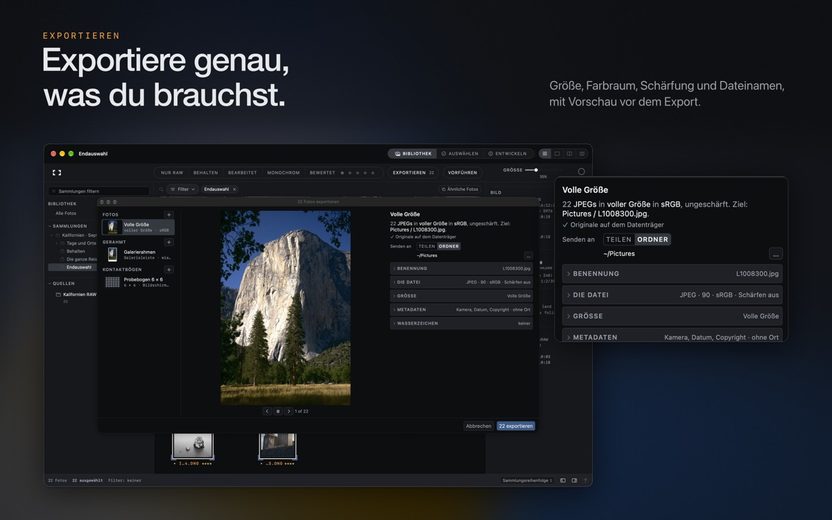Viewport: 832px width, 520px height.
Task: Toggle the BEARBEITET filter
Action: [x=242, y=172]
